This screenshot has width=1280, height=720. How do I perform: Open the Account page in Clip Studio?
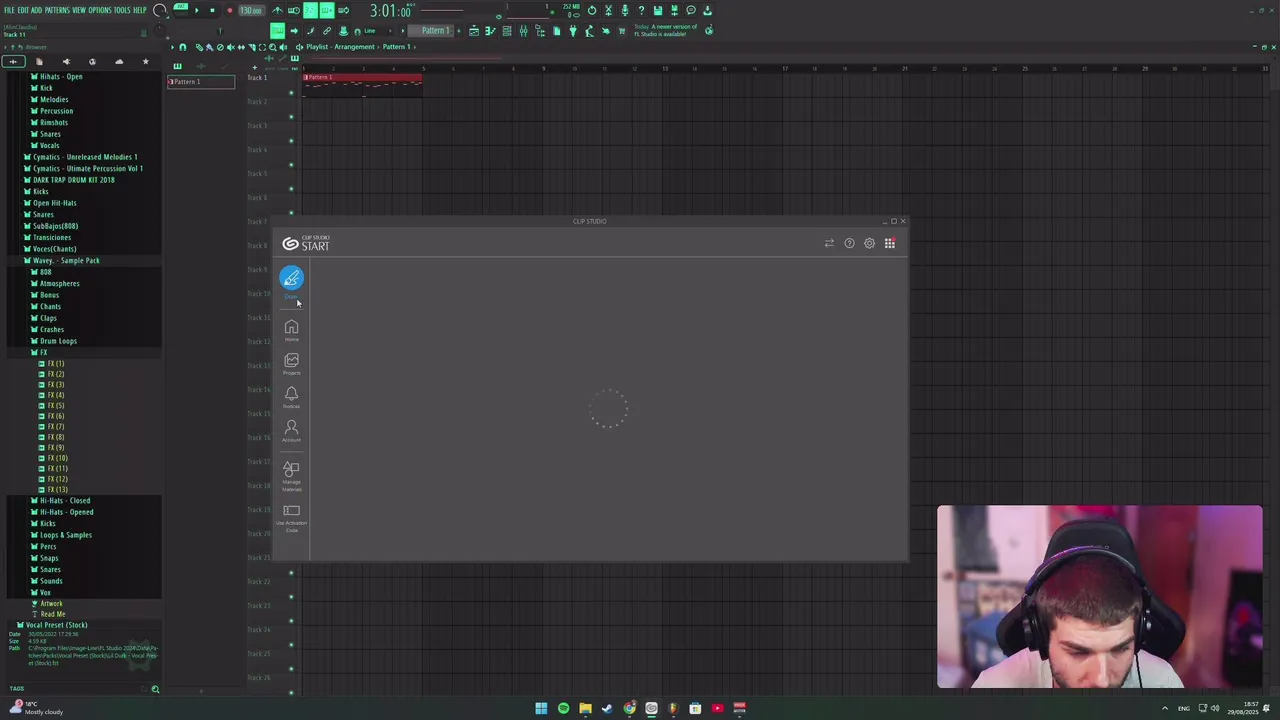[291, 430]
